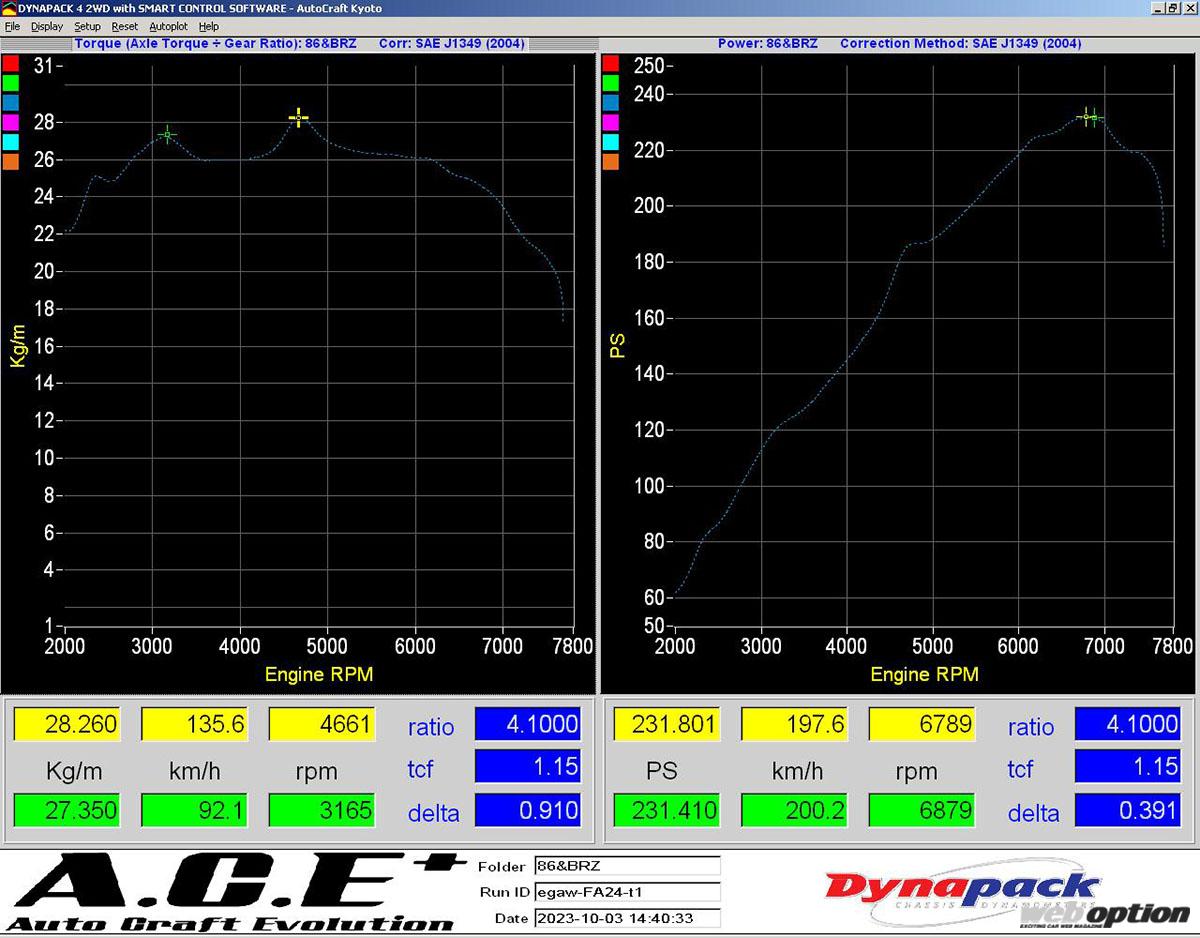Open the File menu
This screenshot has height=938, width=1200.
12,26
